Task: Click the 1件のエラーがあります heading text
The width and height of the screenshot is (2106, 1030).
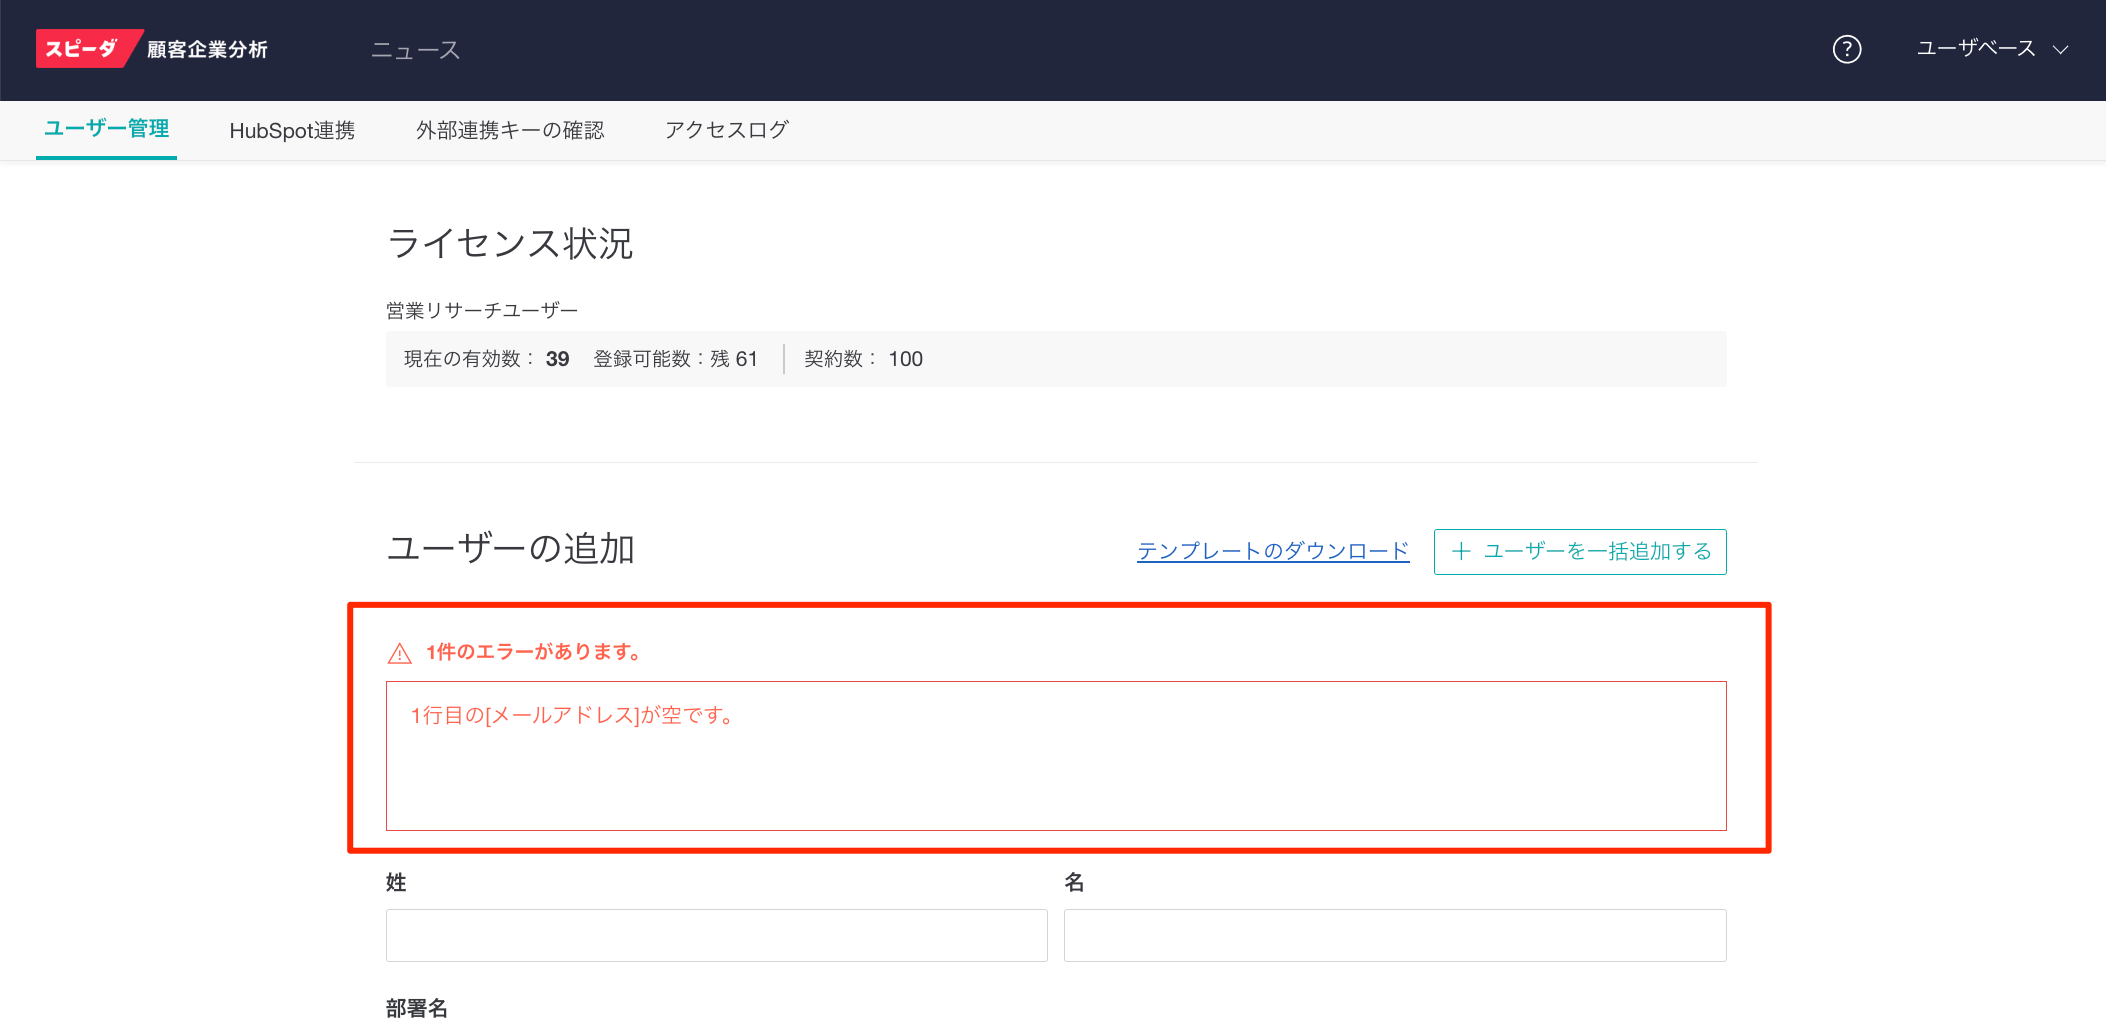Action: pyautogui.click(x=535, y=652)
